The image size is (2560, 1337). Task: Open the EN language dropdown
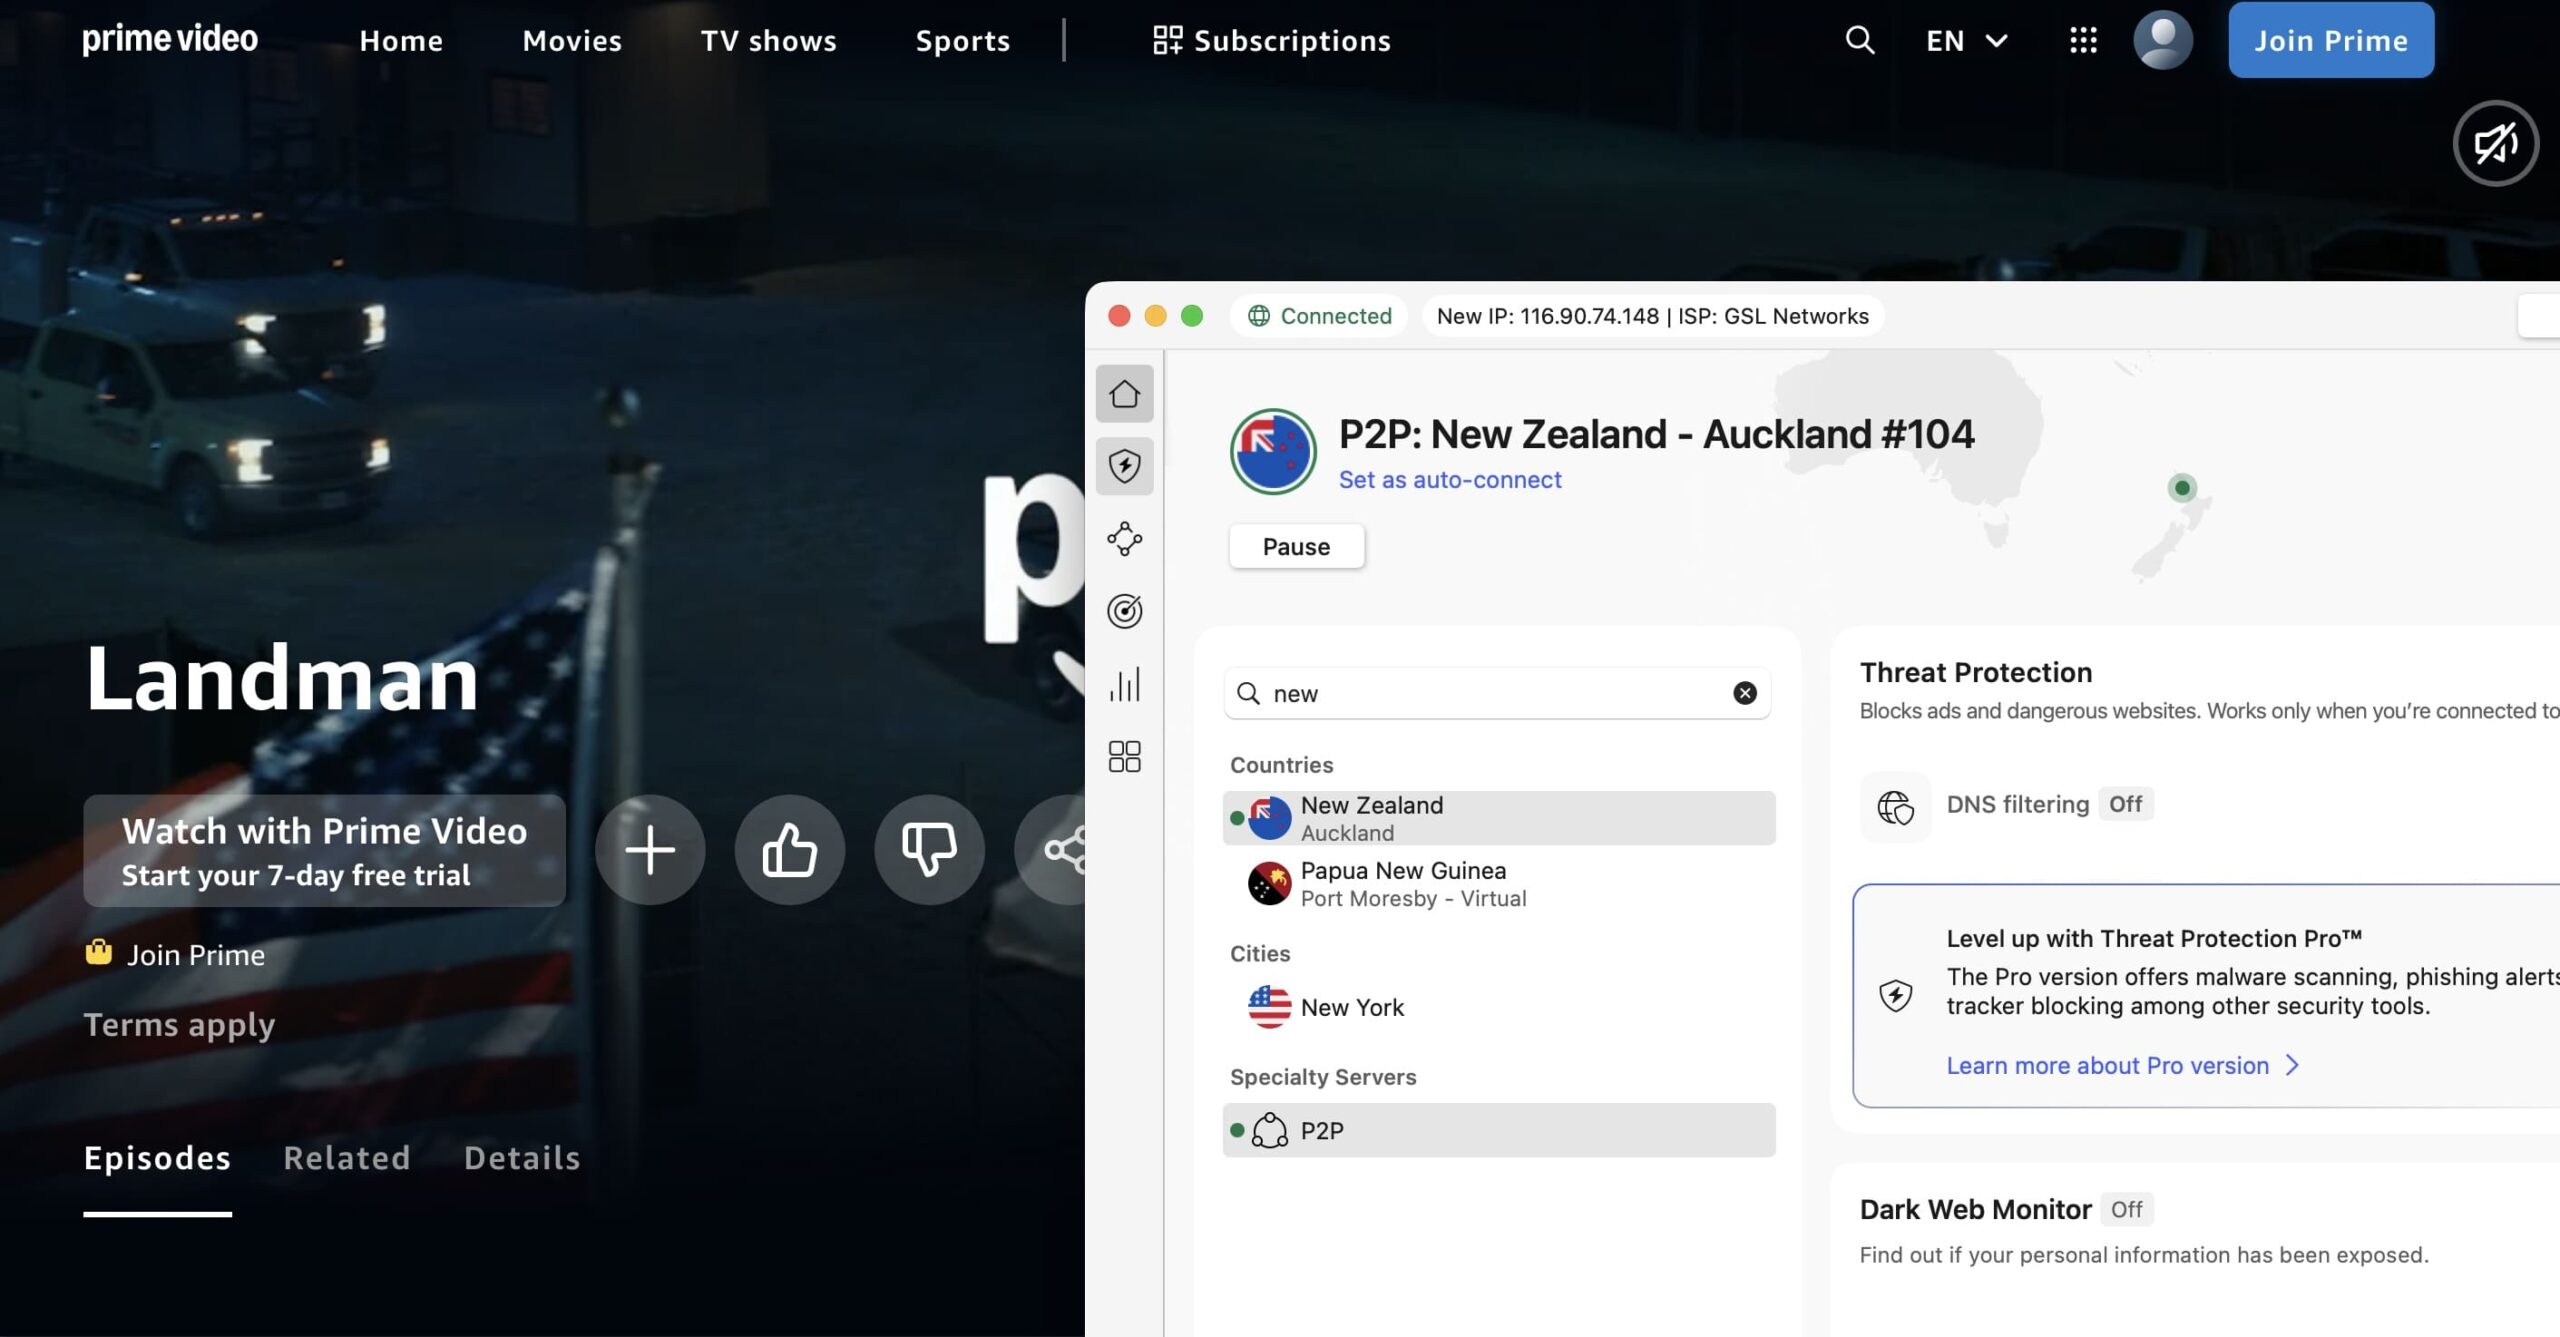point(1966,40)
